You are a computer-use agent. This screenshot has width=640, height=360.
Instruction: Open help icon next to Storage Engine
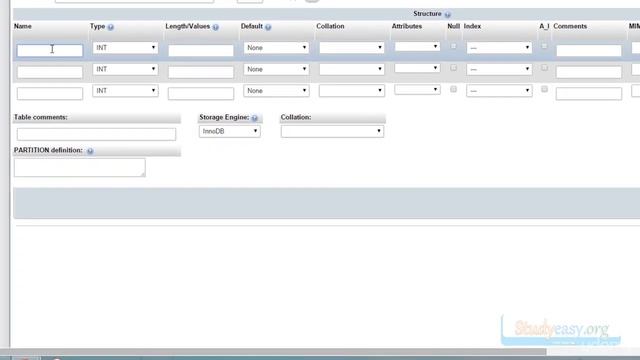255,118
